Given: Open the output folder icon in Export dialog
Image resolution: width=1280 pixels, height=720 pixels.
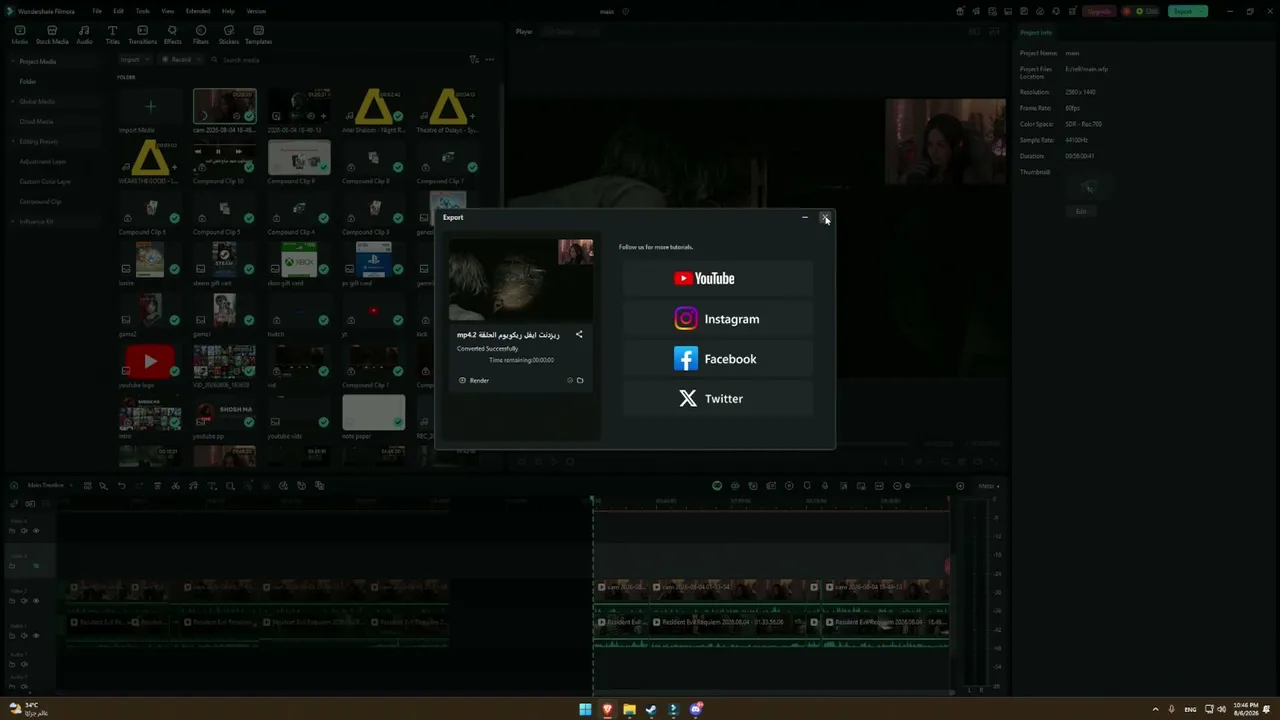Looking at the screenshot, I should [x=580, y=380].
